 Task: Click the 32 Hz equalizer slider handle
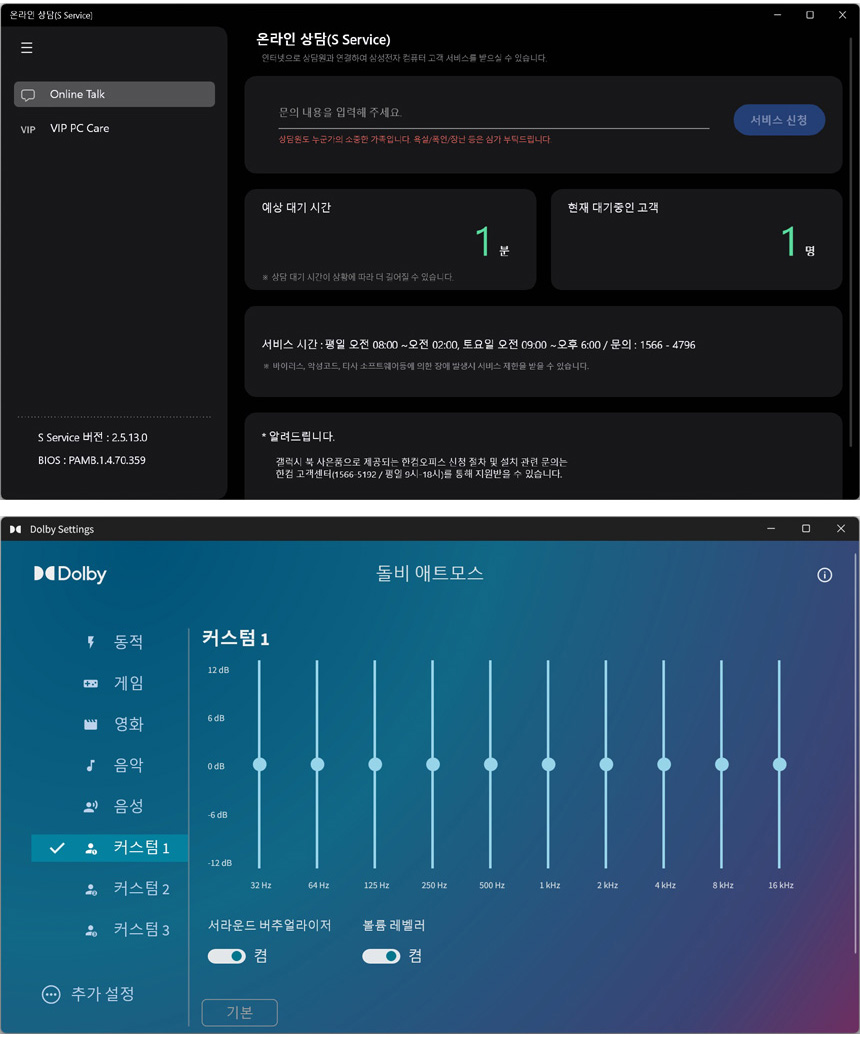260,764
